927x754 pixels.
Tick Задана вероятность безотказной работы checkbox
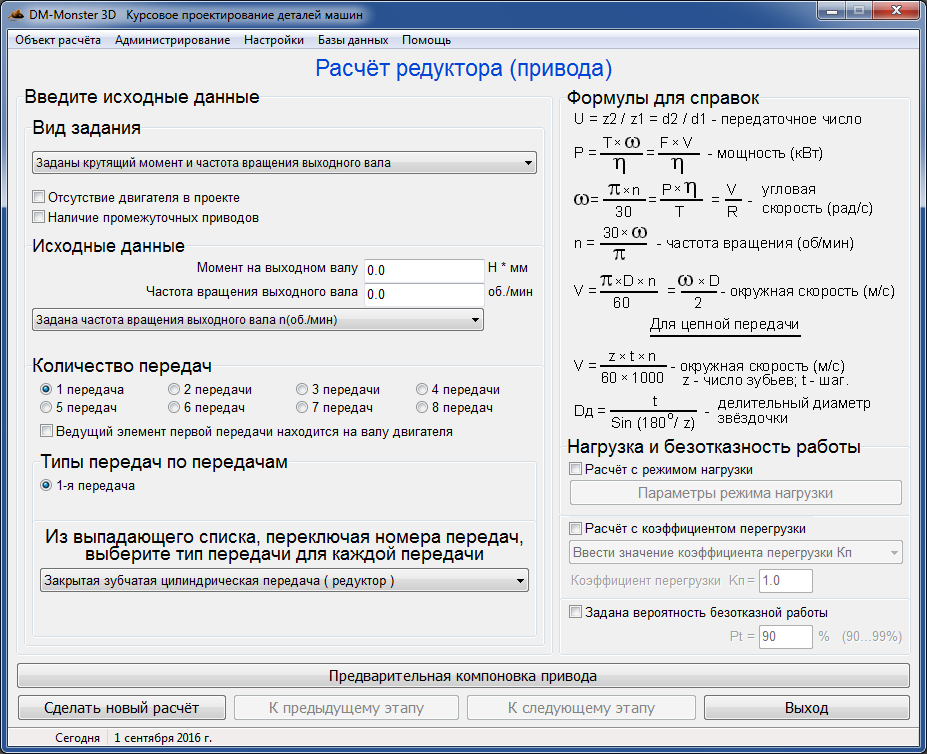coord(575,612)
